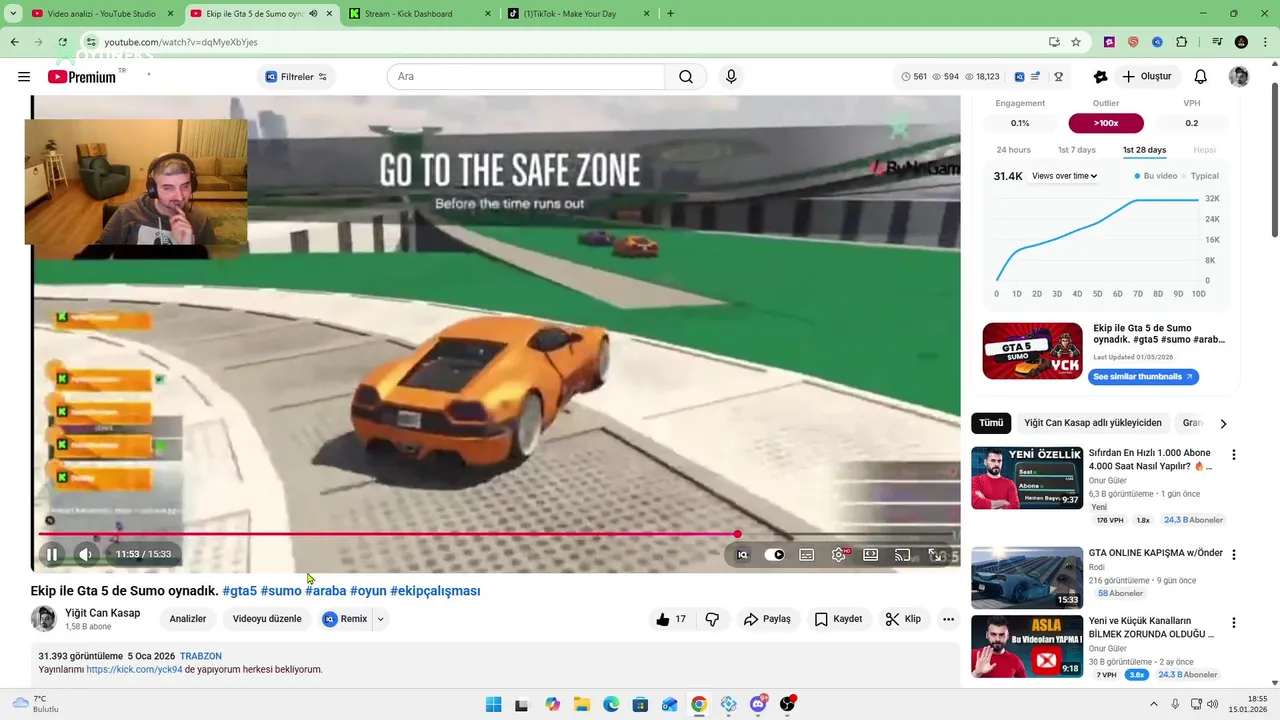The image size is (1280, 720).
Task: Open Analizler for this video
Action: click(x=188, y=619)
